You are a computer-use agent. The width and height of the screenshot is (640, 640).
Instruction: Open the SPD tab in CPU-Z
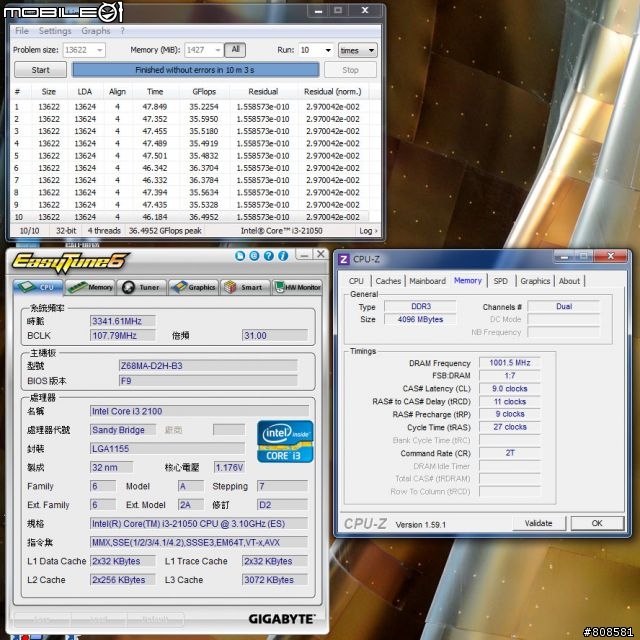[x=501, y=281]
